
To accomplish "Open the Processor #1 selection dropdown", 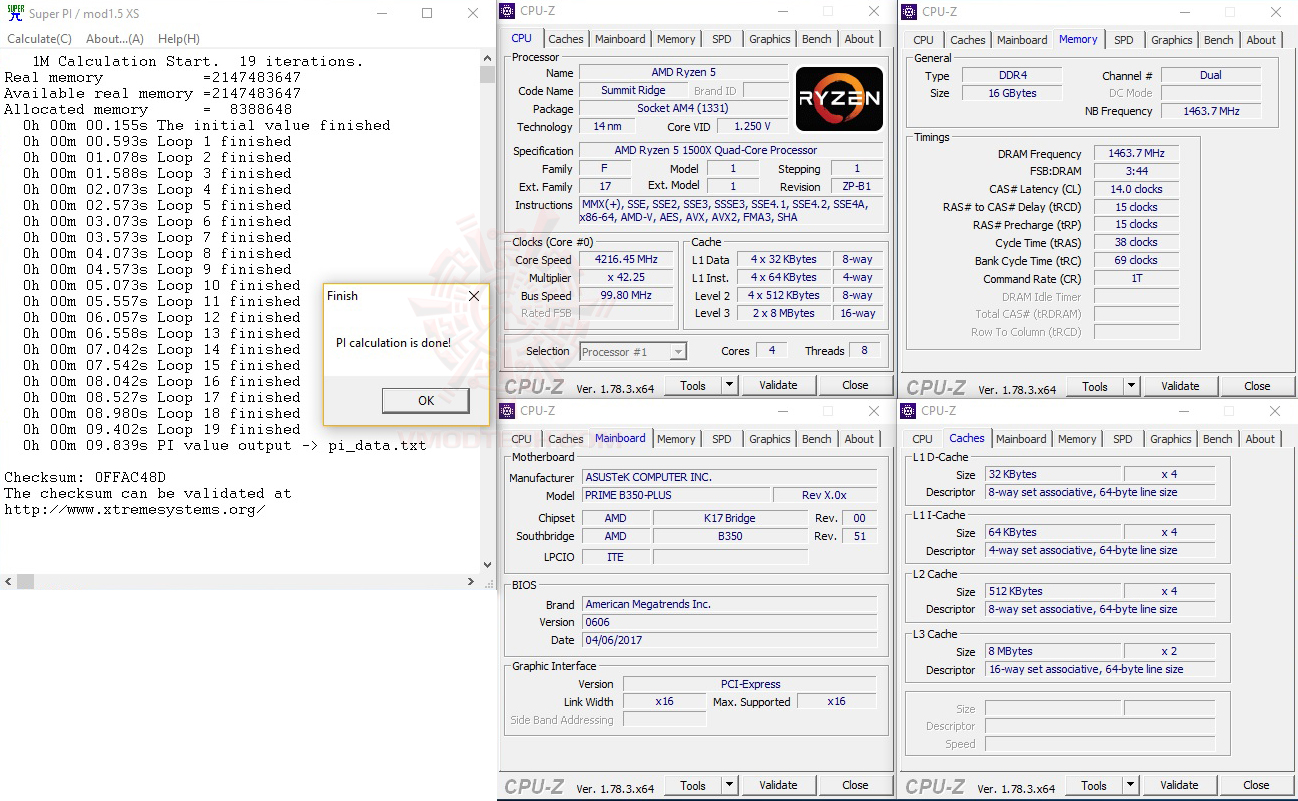I will [678, 350].
